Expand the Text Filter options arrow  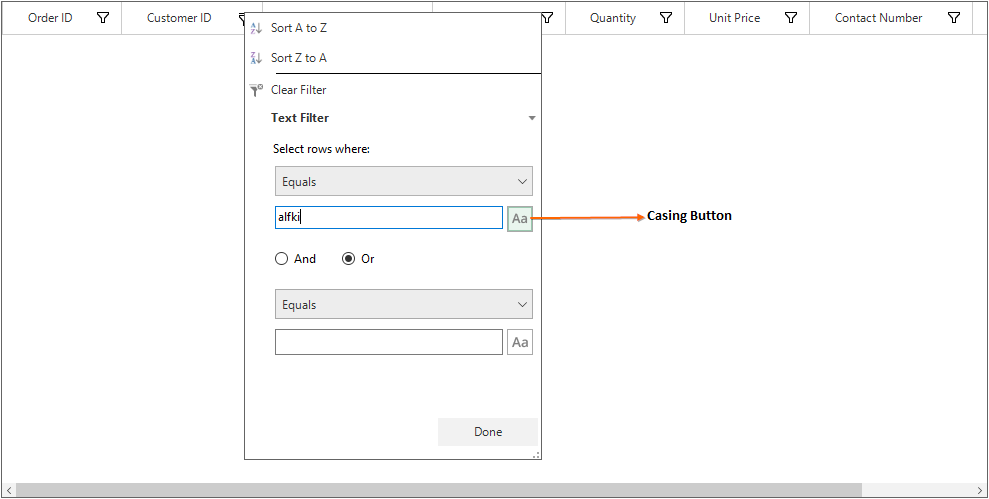(532, 118)
